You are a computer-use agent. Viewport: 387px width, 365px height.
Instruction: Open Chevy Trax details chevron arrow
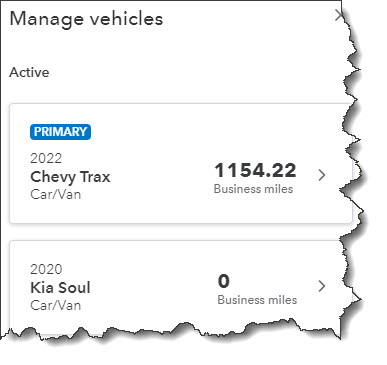coord(322,175)
